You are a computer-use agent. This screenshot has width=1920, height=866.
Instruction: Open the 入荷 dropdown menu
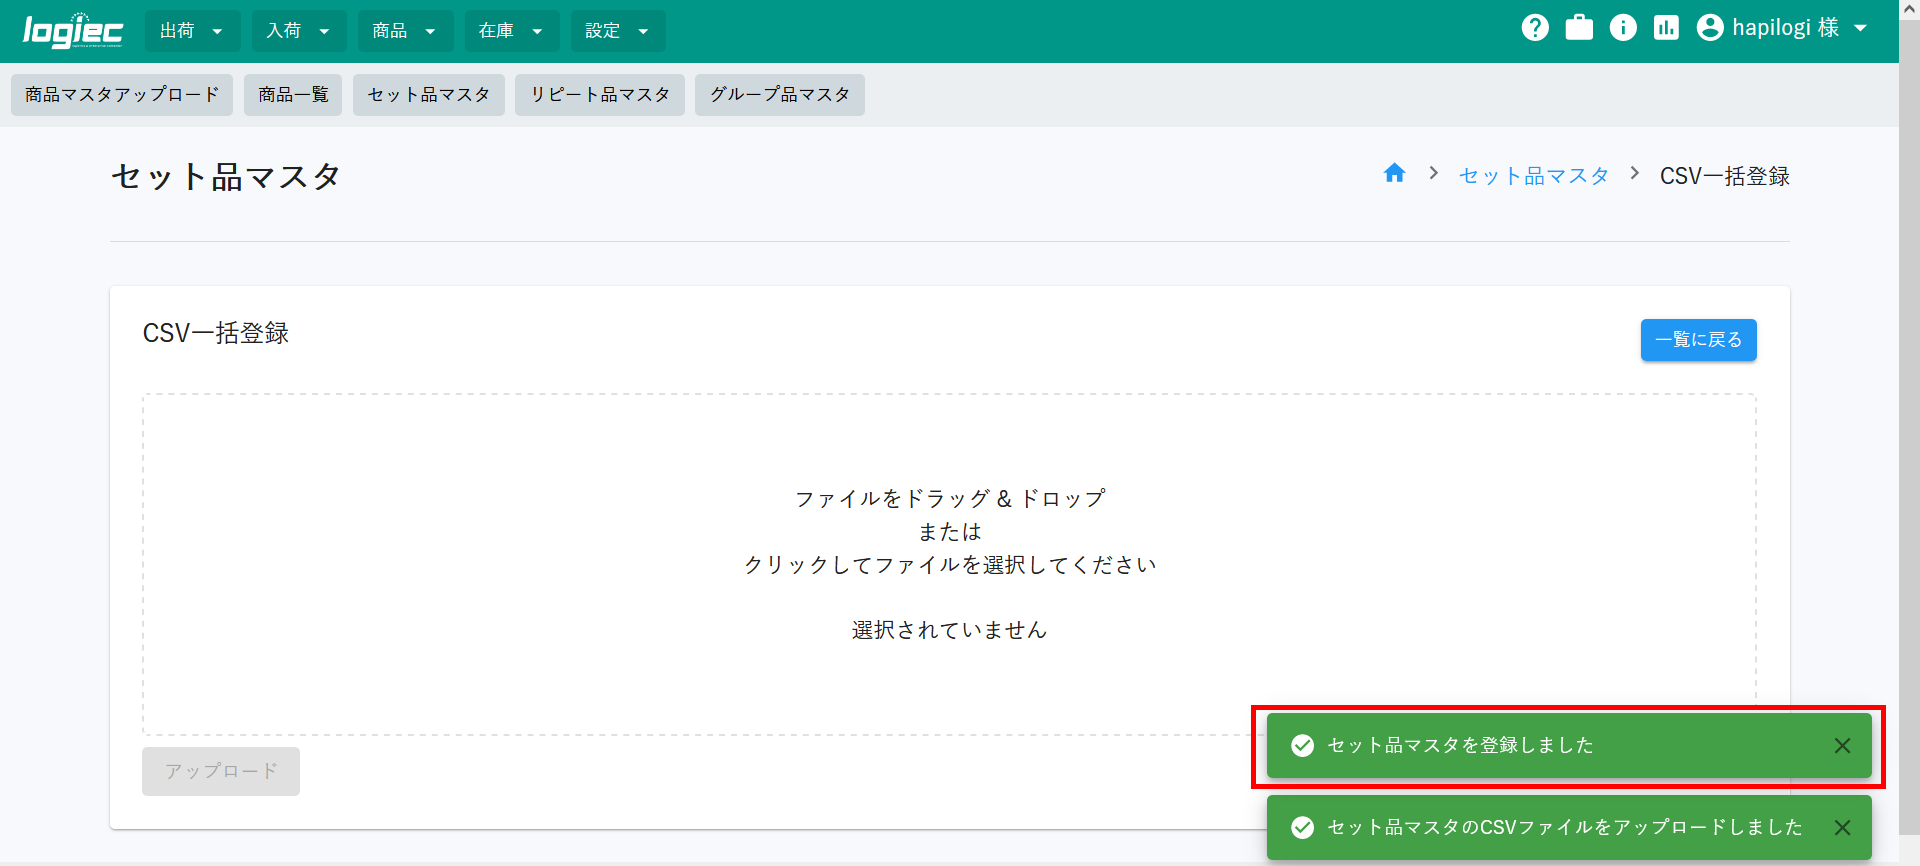click(298, 31)
